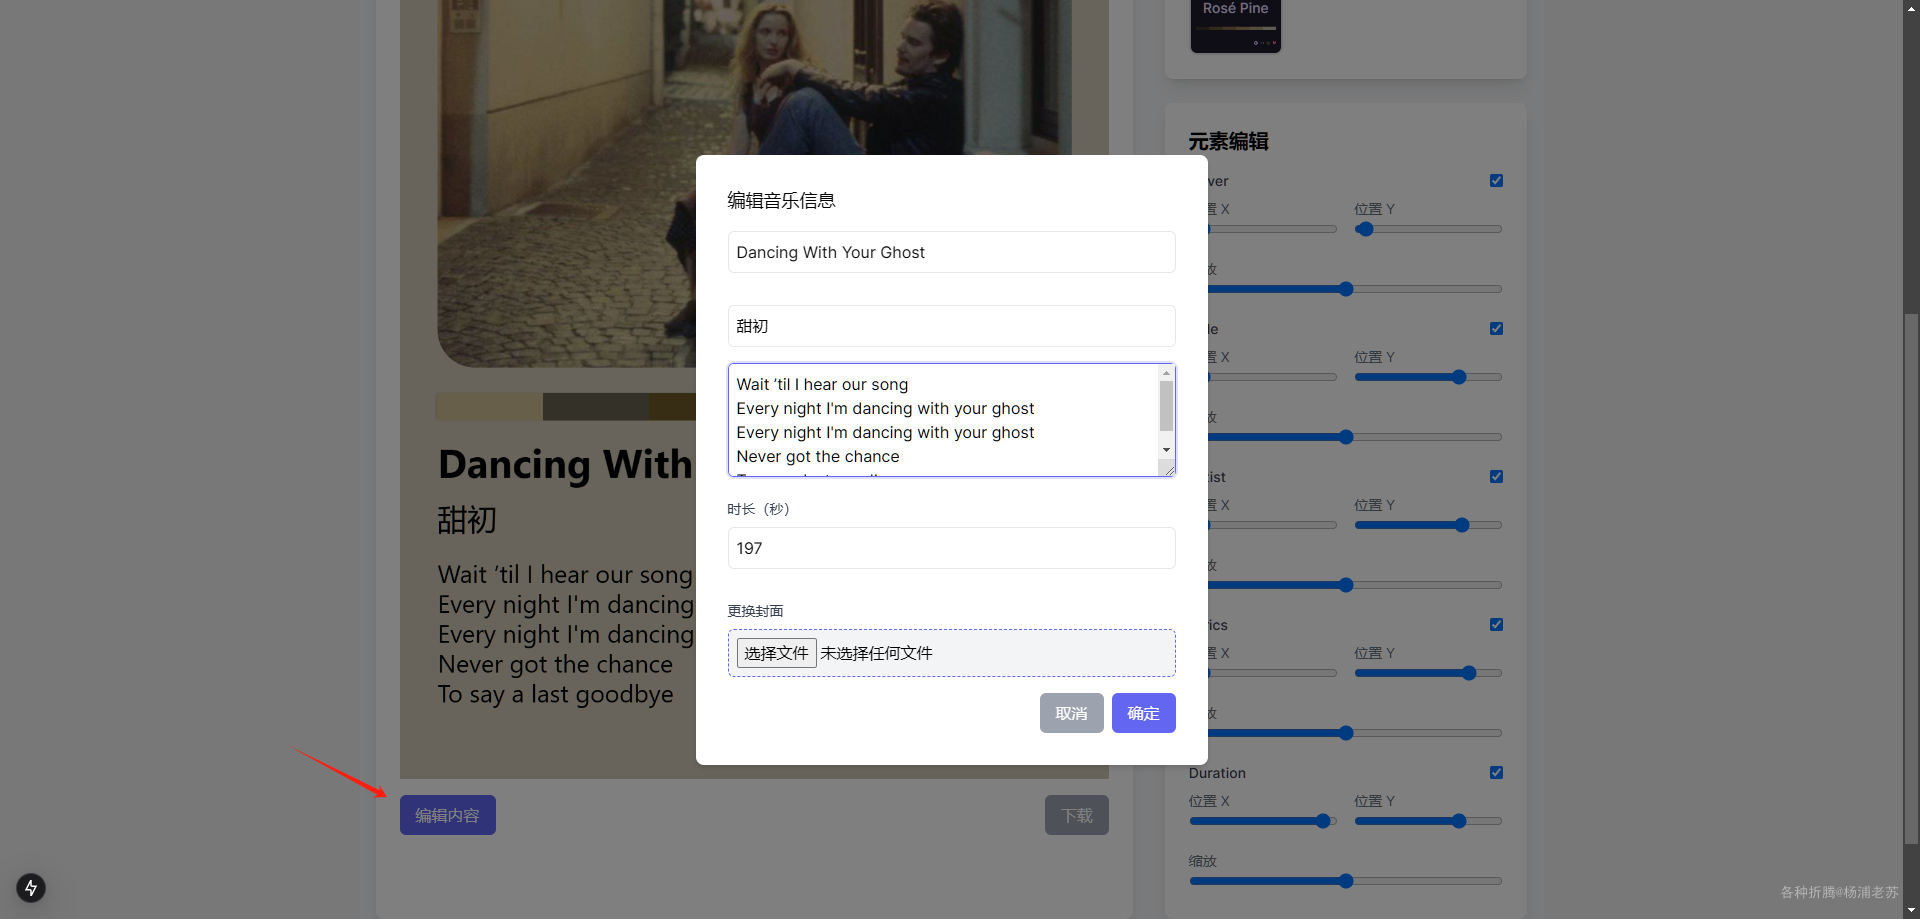The image size is (1920, 919).
Task: Adjust the Lyrics scale slider
Action: click(1355, 733)
